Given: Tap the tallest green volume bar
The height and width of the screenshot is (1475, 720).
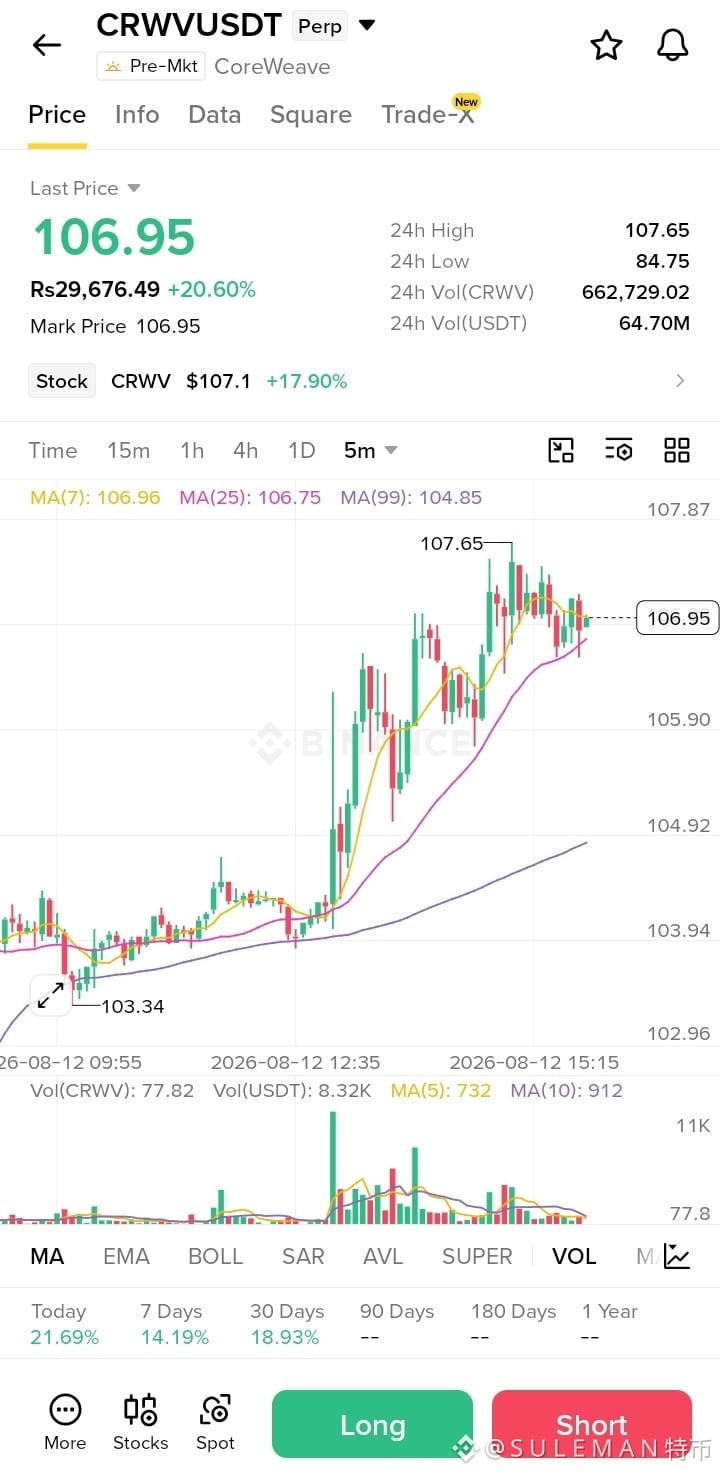Looking at the screenshot, I should click(333, 1167).
